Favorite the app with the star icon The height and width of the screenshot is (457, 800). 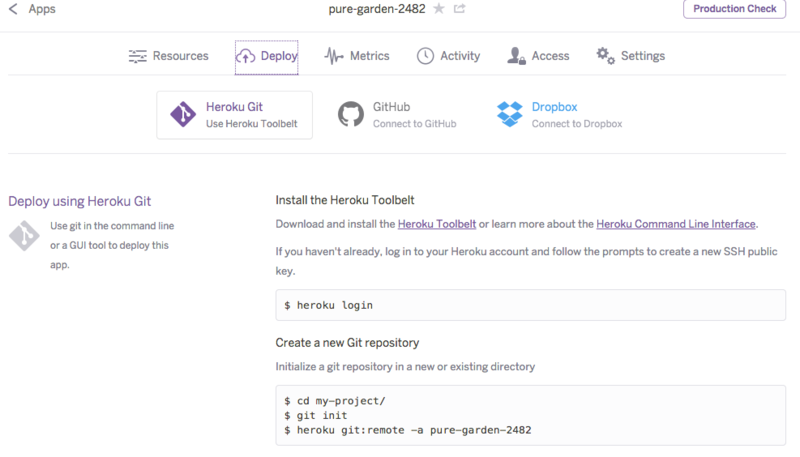pyautogui.click(x=439, y=9)
